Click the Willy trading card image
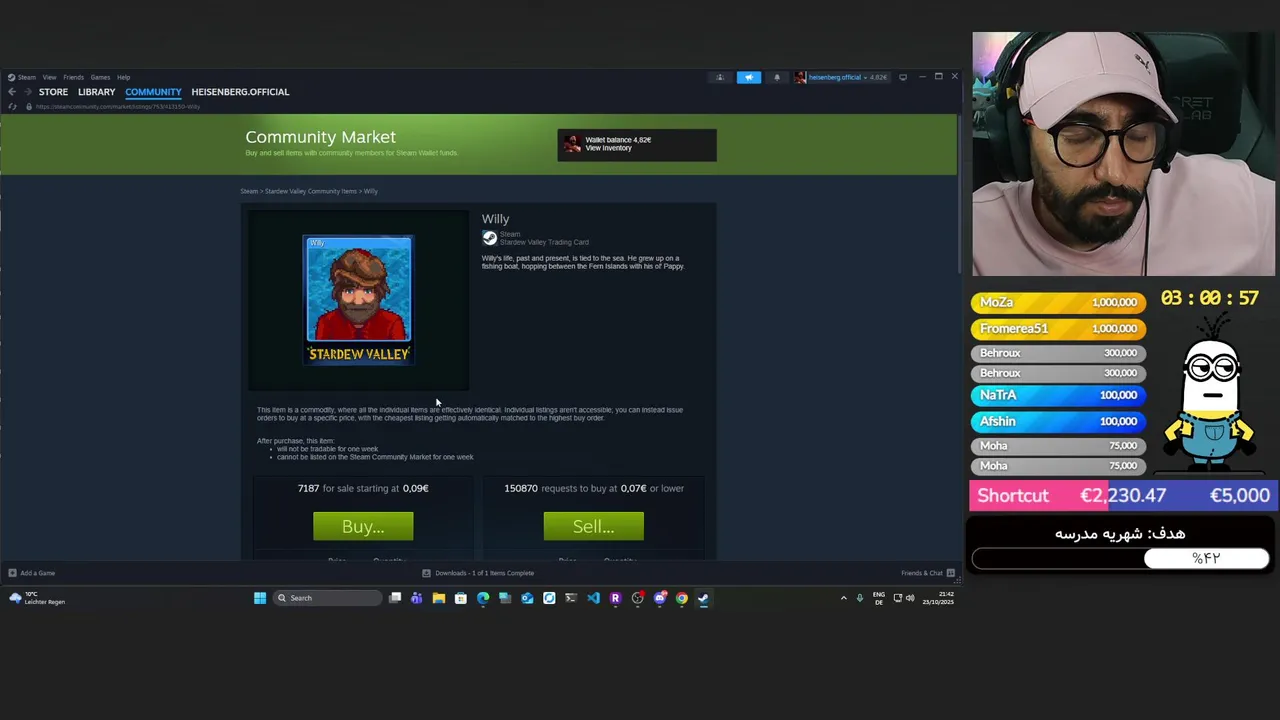The image size is (1280, 720). tap(358, 300)
